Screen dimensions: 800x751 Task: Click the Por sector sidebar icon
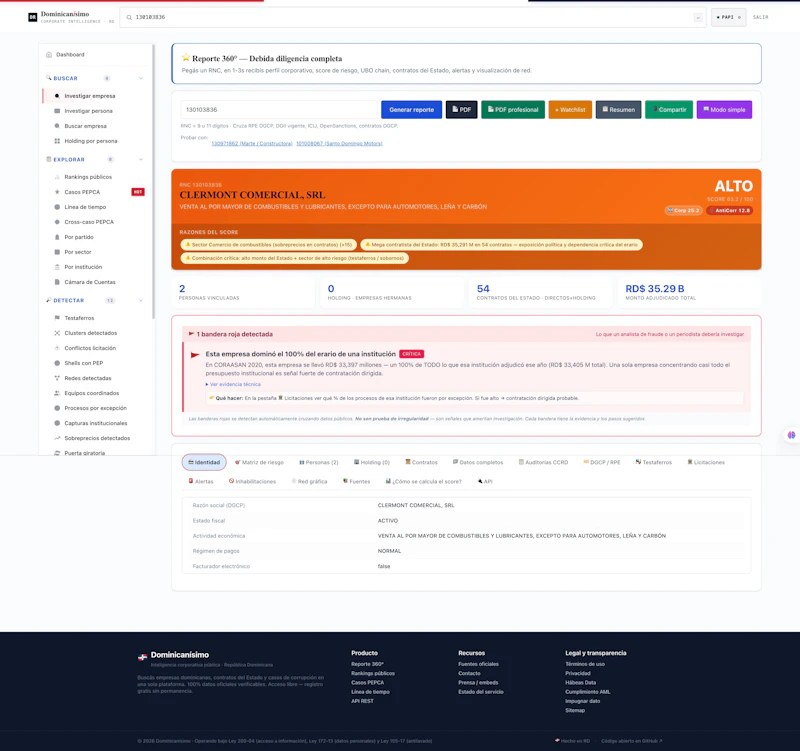click(x=57, y=252)
